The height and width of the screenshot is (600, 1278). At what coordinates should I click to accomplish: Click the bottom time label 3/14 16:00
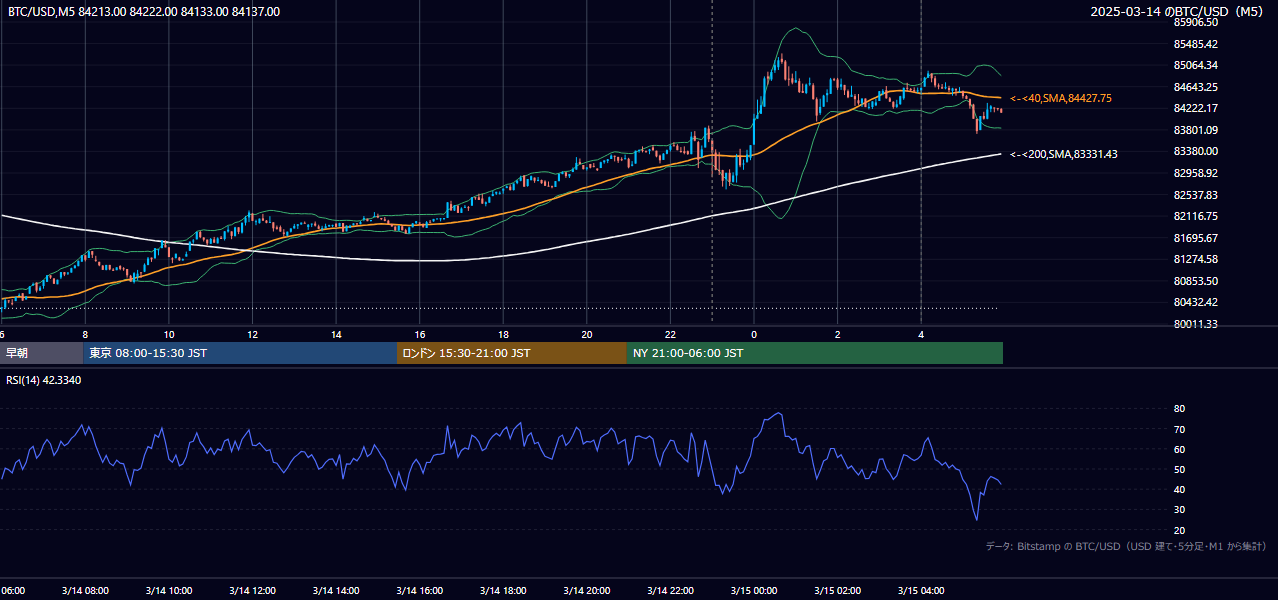tap(419, 591)
